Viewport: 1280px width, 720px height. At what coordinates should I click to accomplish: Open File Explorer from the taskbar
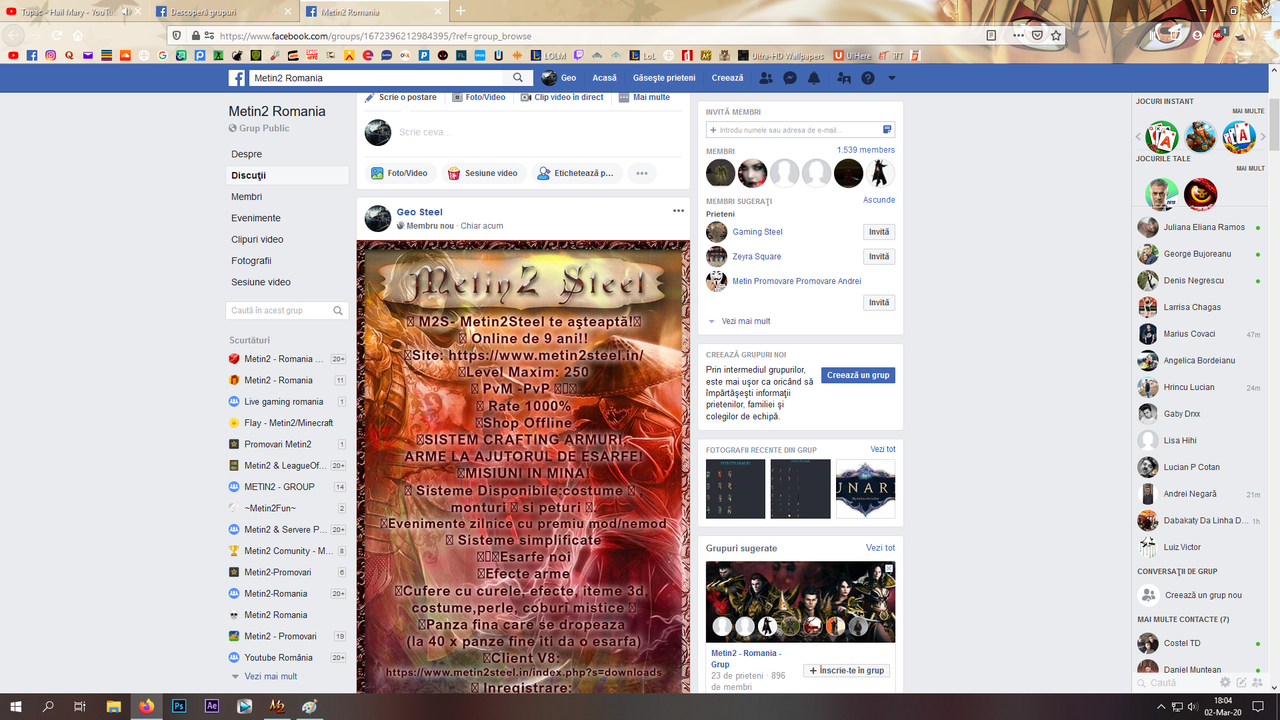[x=113, y=706]
